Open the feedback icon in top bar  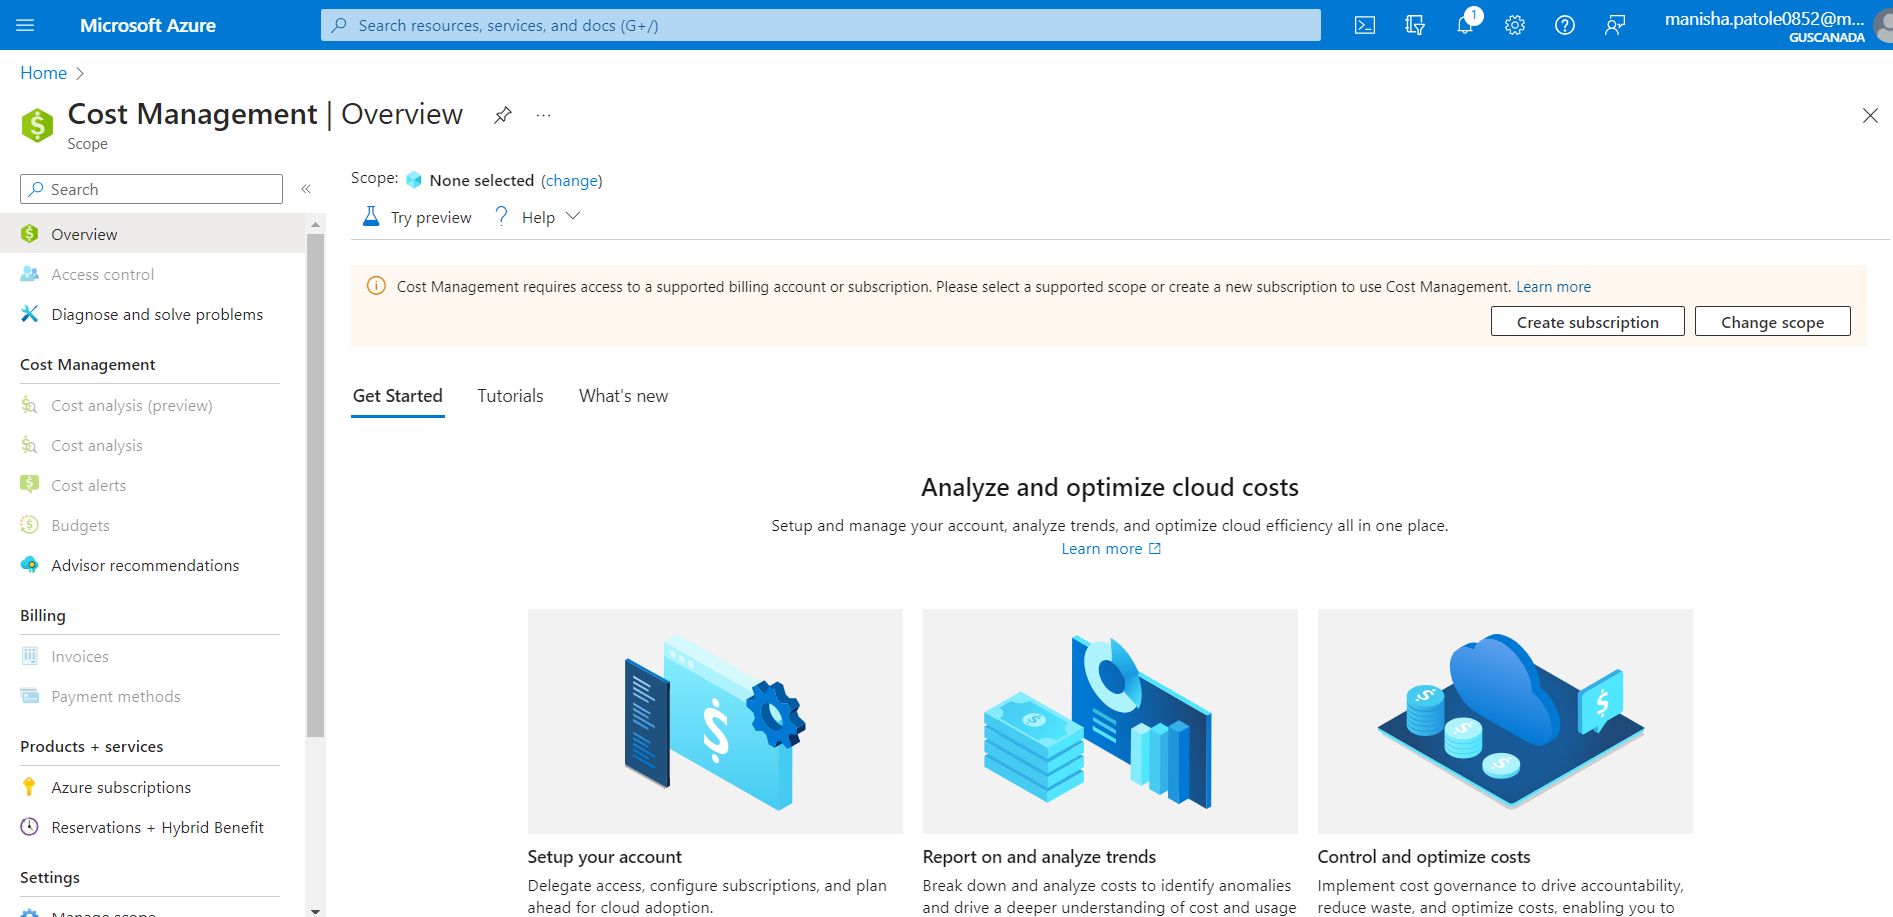click(x=1615, y=25)
